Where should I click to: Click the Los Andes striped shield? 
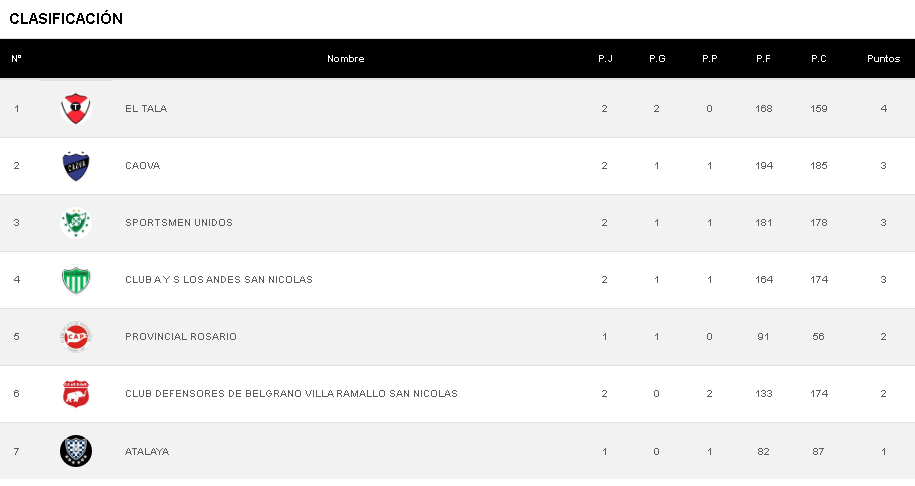click(x=76, y=280)
